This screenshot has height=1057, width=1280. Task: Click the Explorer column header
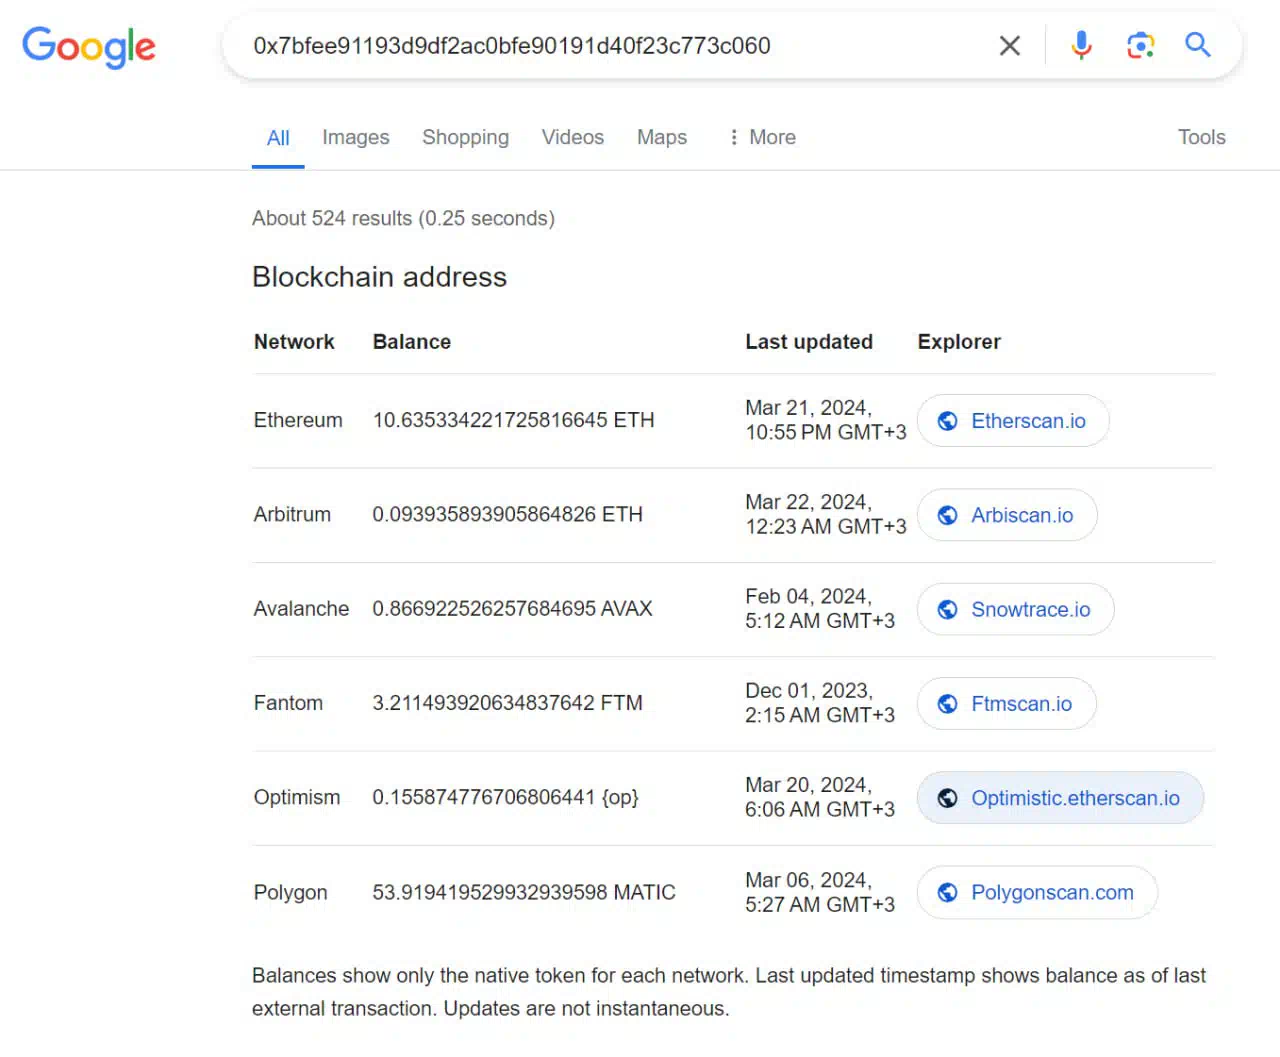[959, 342]
